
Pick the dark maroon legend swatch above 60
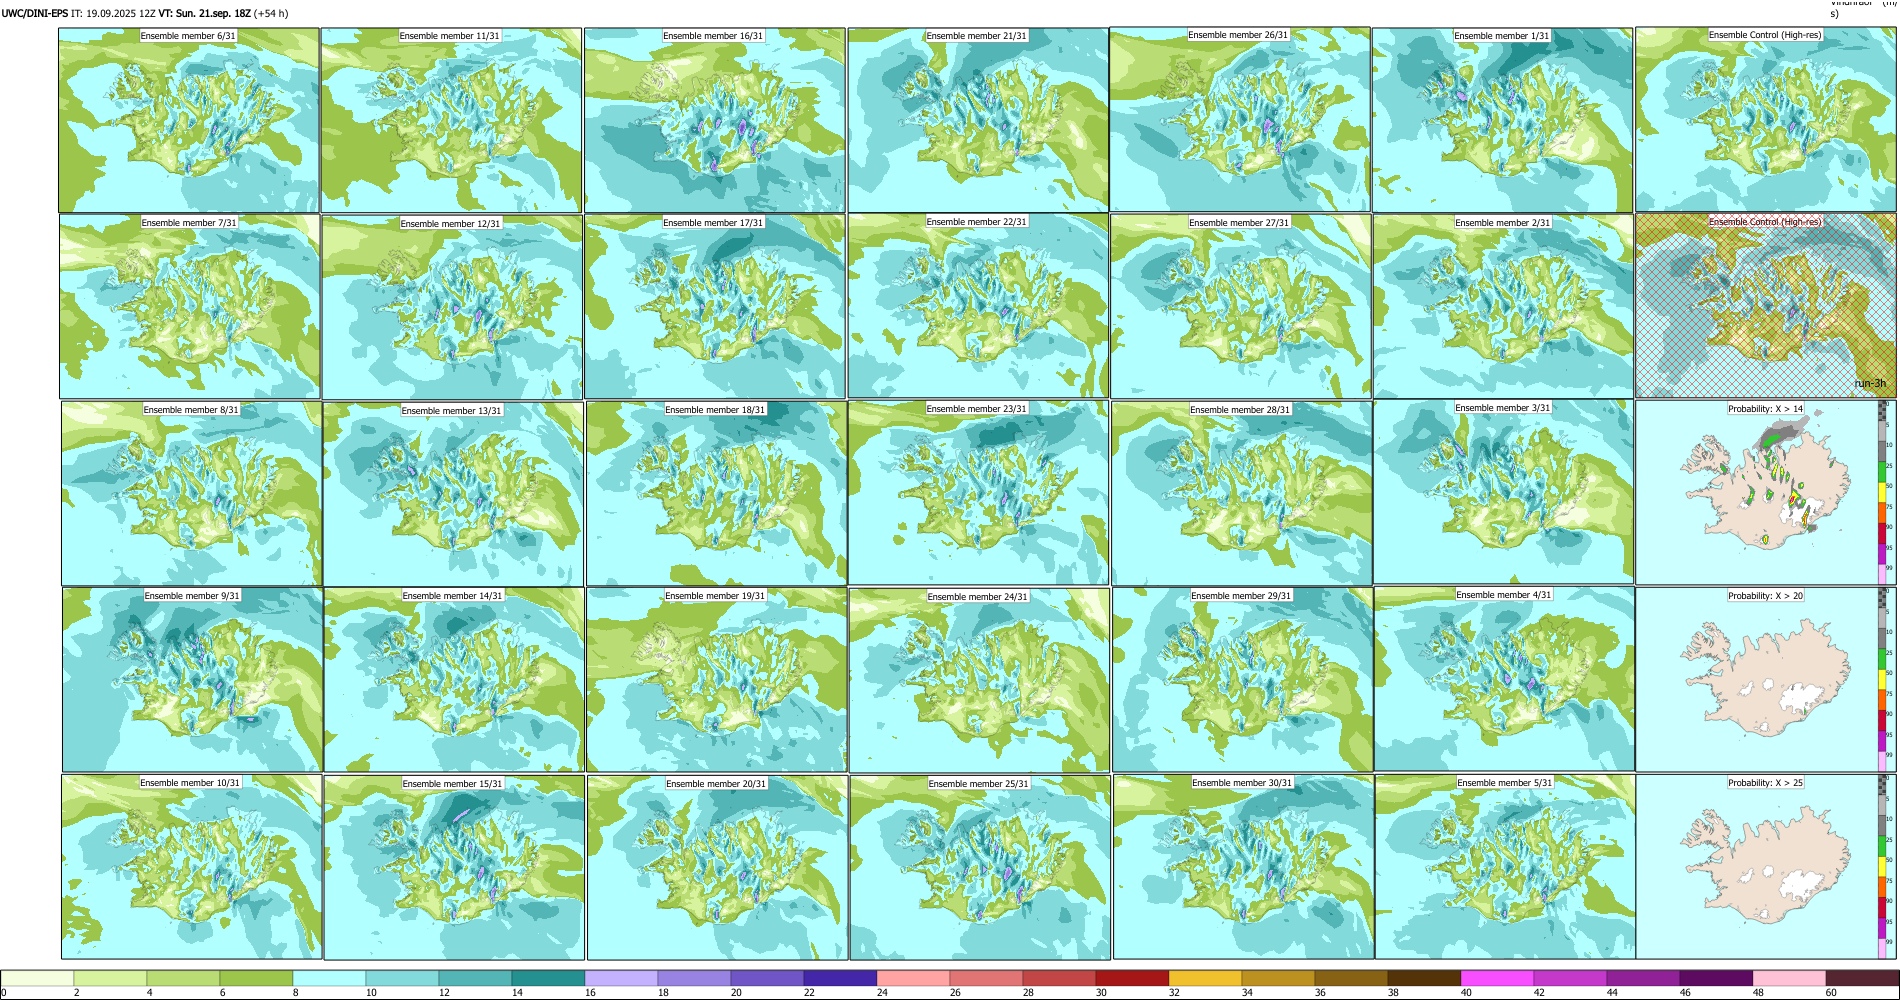coord(1862,978)
